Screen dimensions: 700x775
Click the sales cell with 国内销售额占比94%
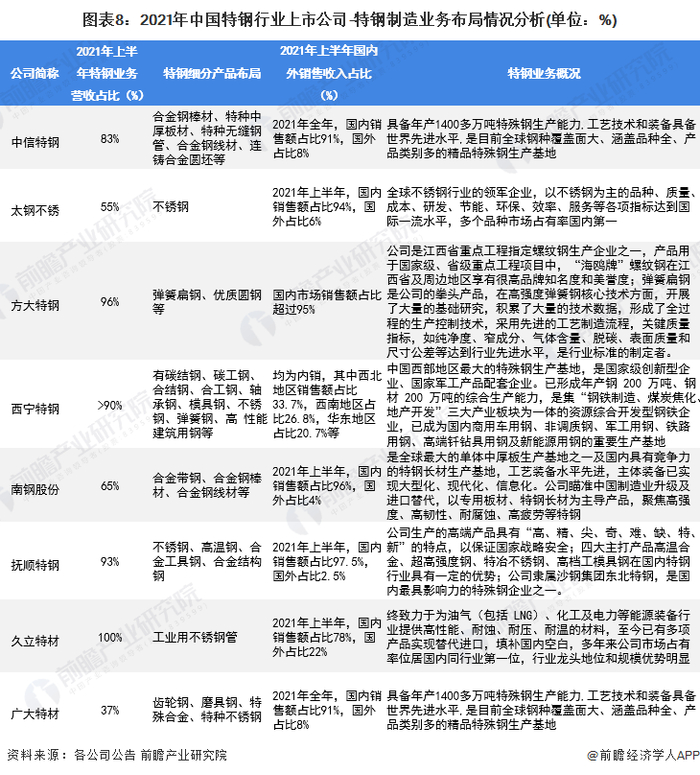[x=327, y=207]
